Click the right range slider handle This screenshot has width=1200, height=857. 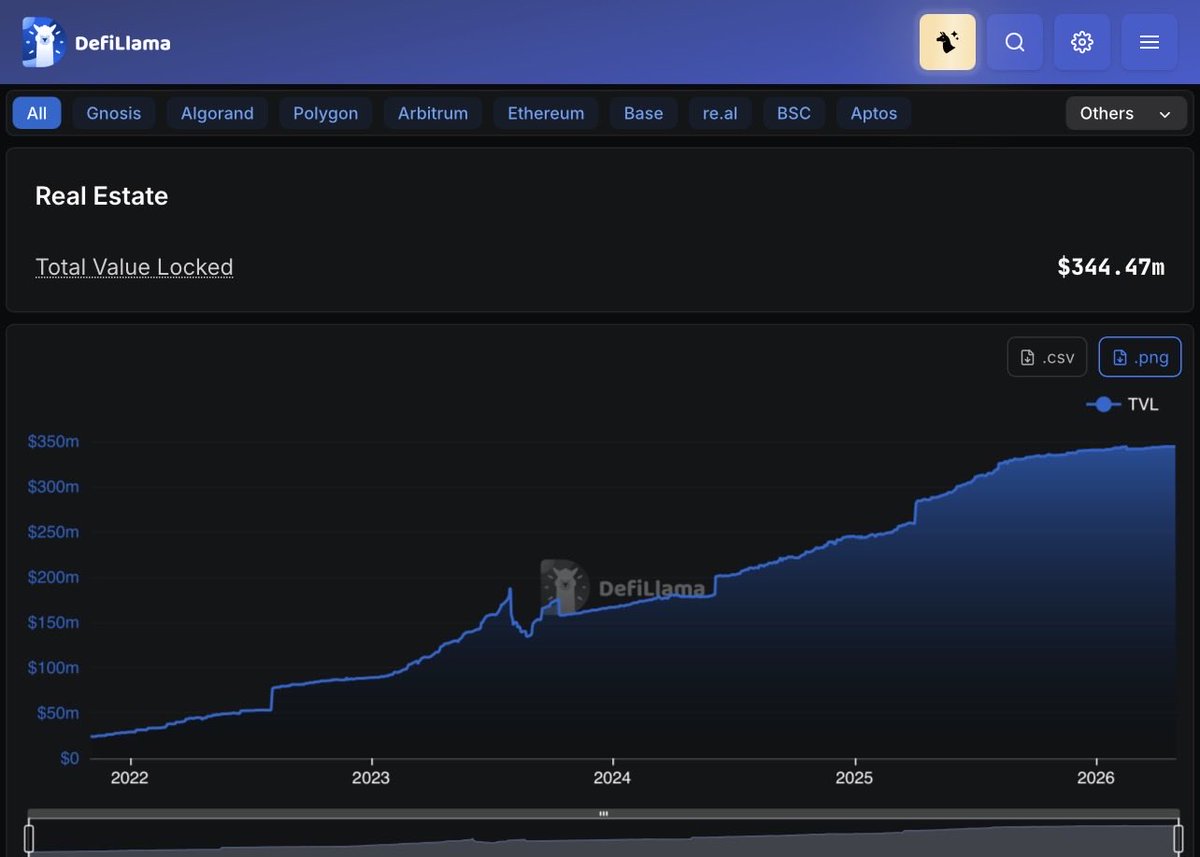tap(1177, 838)
